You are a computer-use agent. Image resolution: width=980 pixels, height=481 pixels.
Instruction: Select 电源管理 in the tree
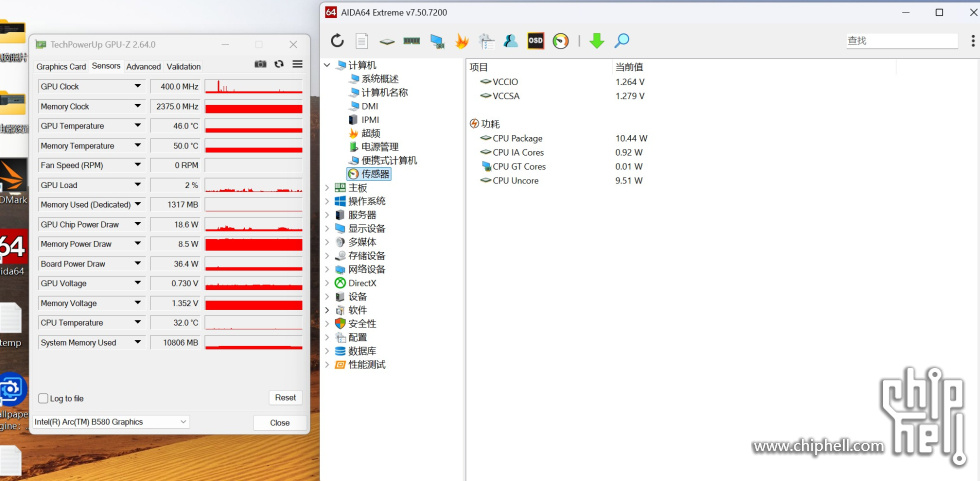coord(380,147)
